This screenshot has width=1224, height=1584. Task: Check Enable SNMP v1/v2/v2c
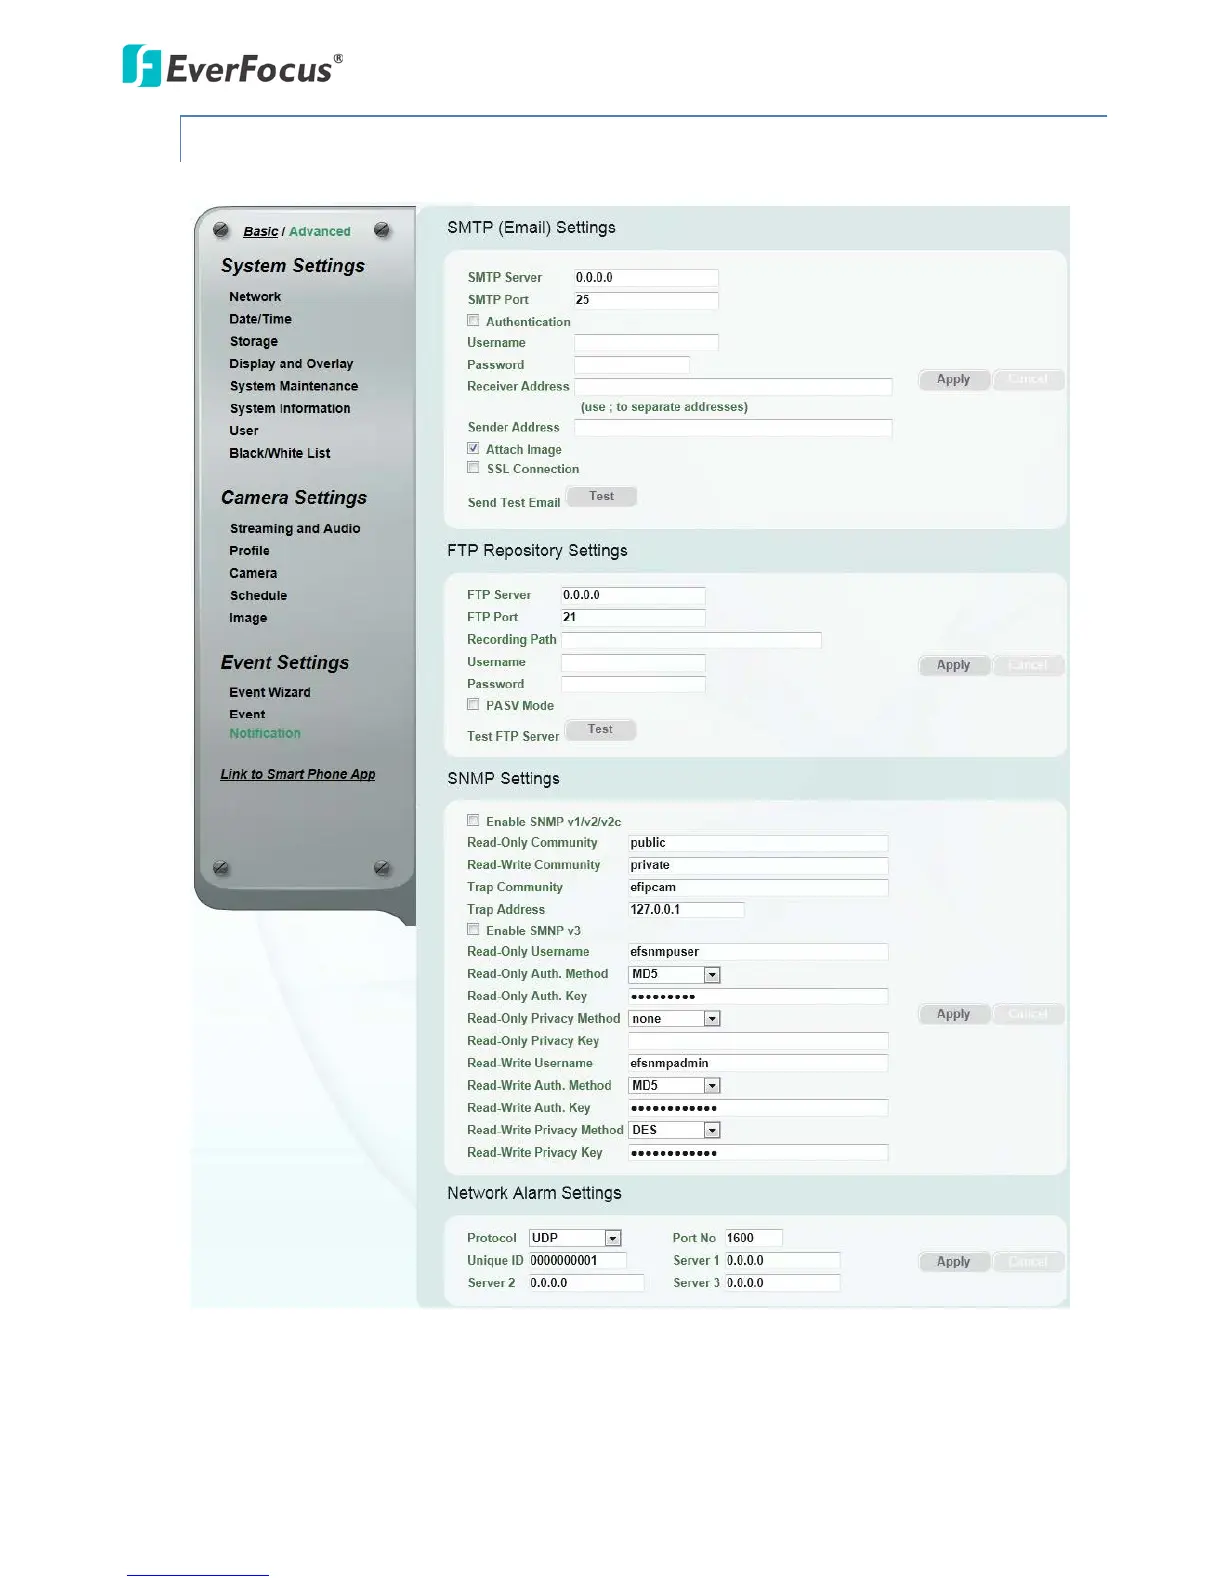[x=473, y=820]
